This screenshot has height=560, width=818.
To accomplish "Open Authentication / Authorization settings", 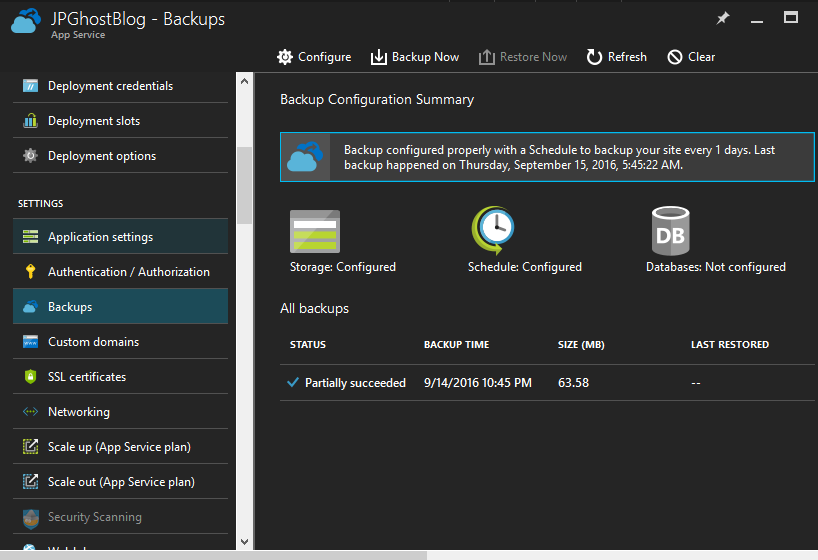I will [121, 271].
